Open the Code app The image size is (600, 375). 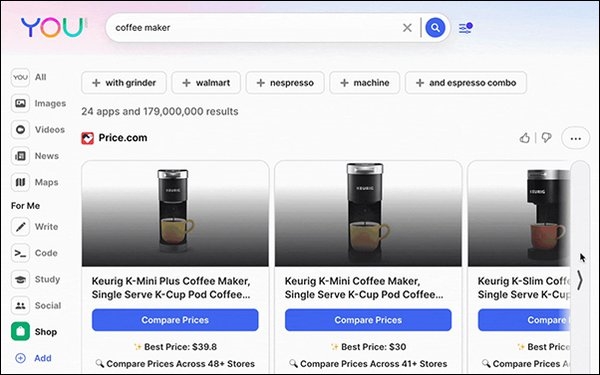click(x=34, y=253)
